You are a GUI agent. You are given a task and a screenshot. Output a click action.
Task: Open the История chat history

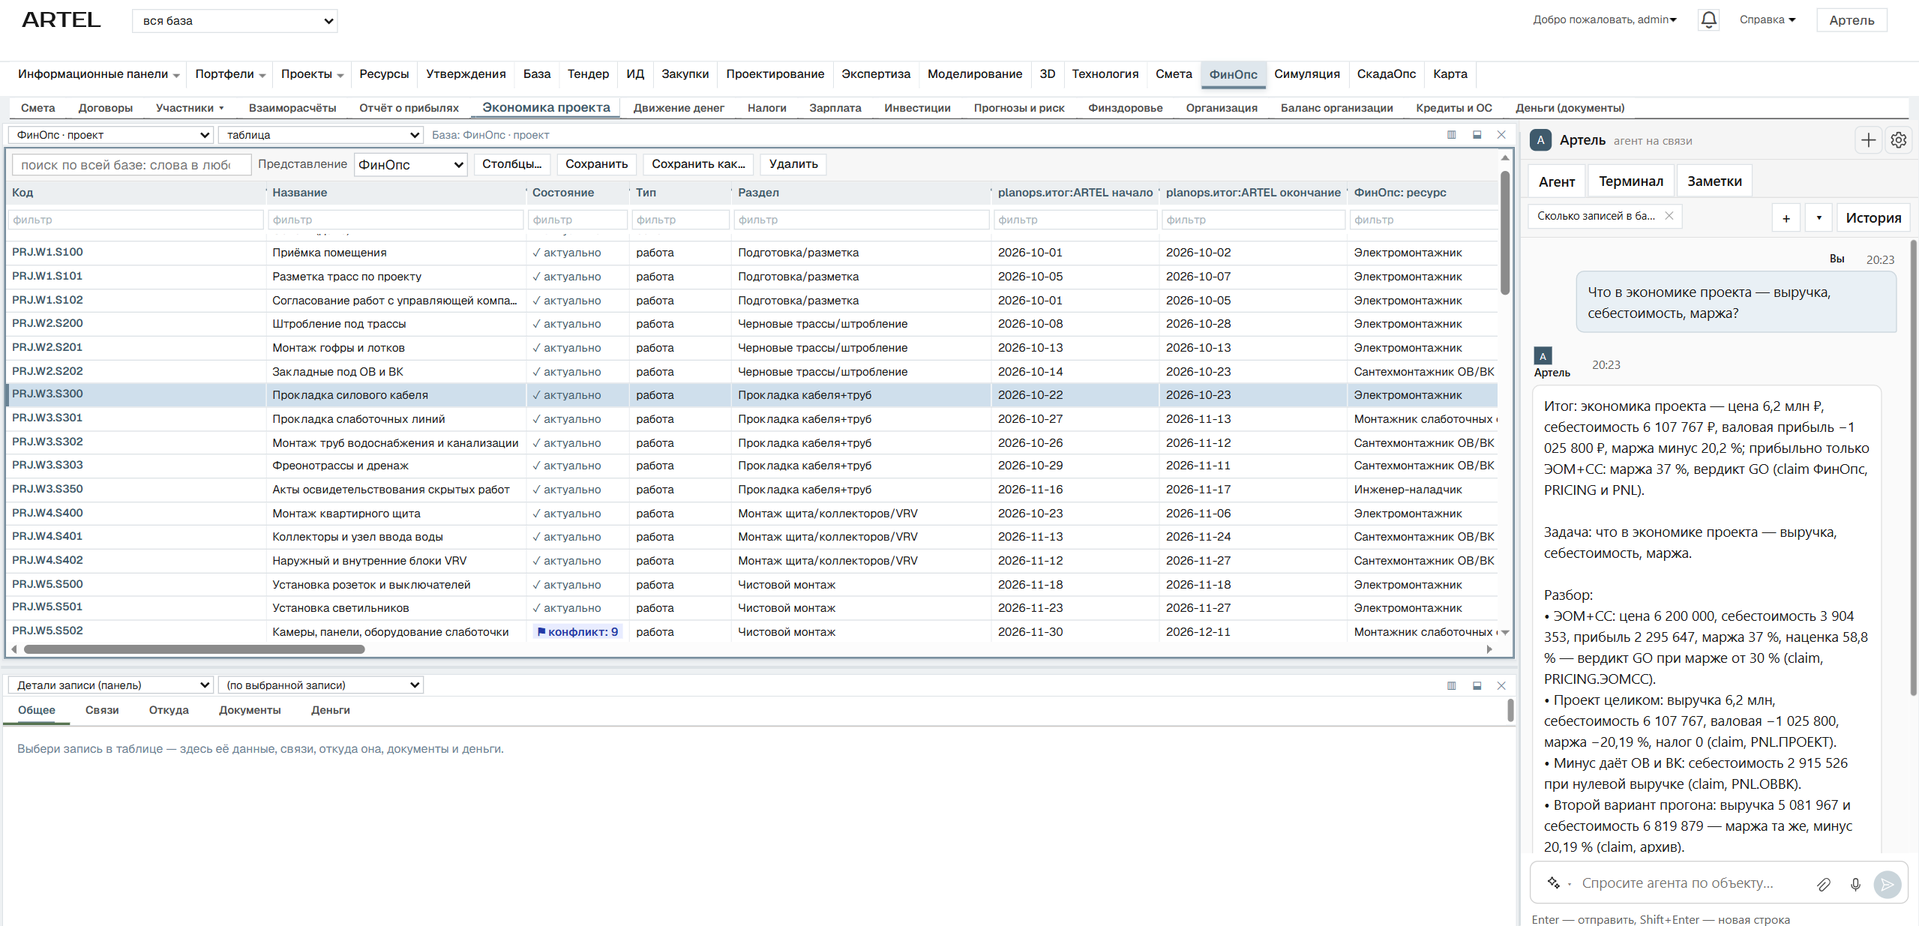click(1872, 218)
